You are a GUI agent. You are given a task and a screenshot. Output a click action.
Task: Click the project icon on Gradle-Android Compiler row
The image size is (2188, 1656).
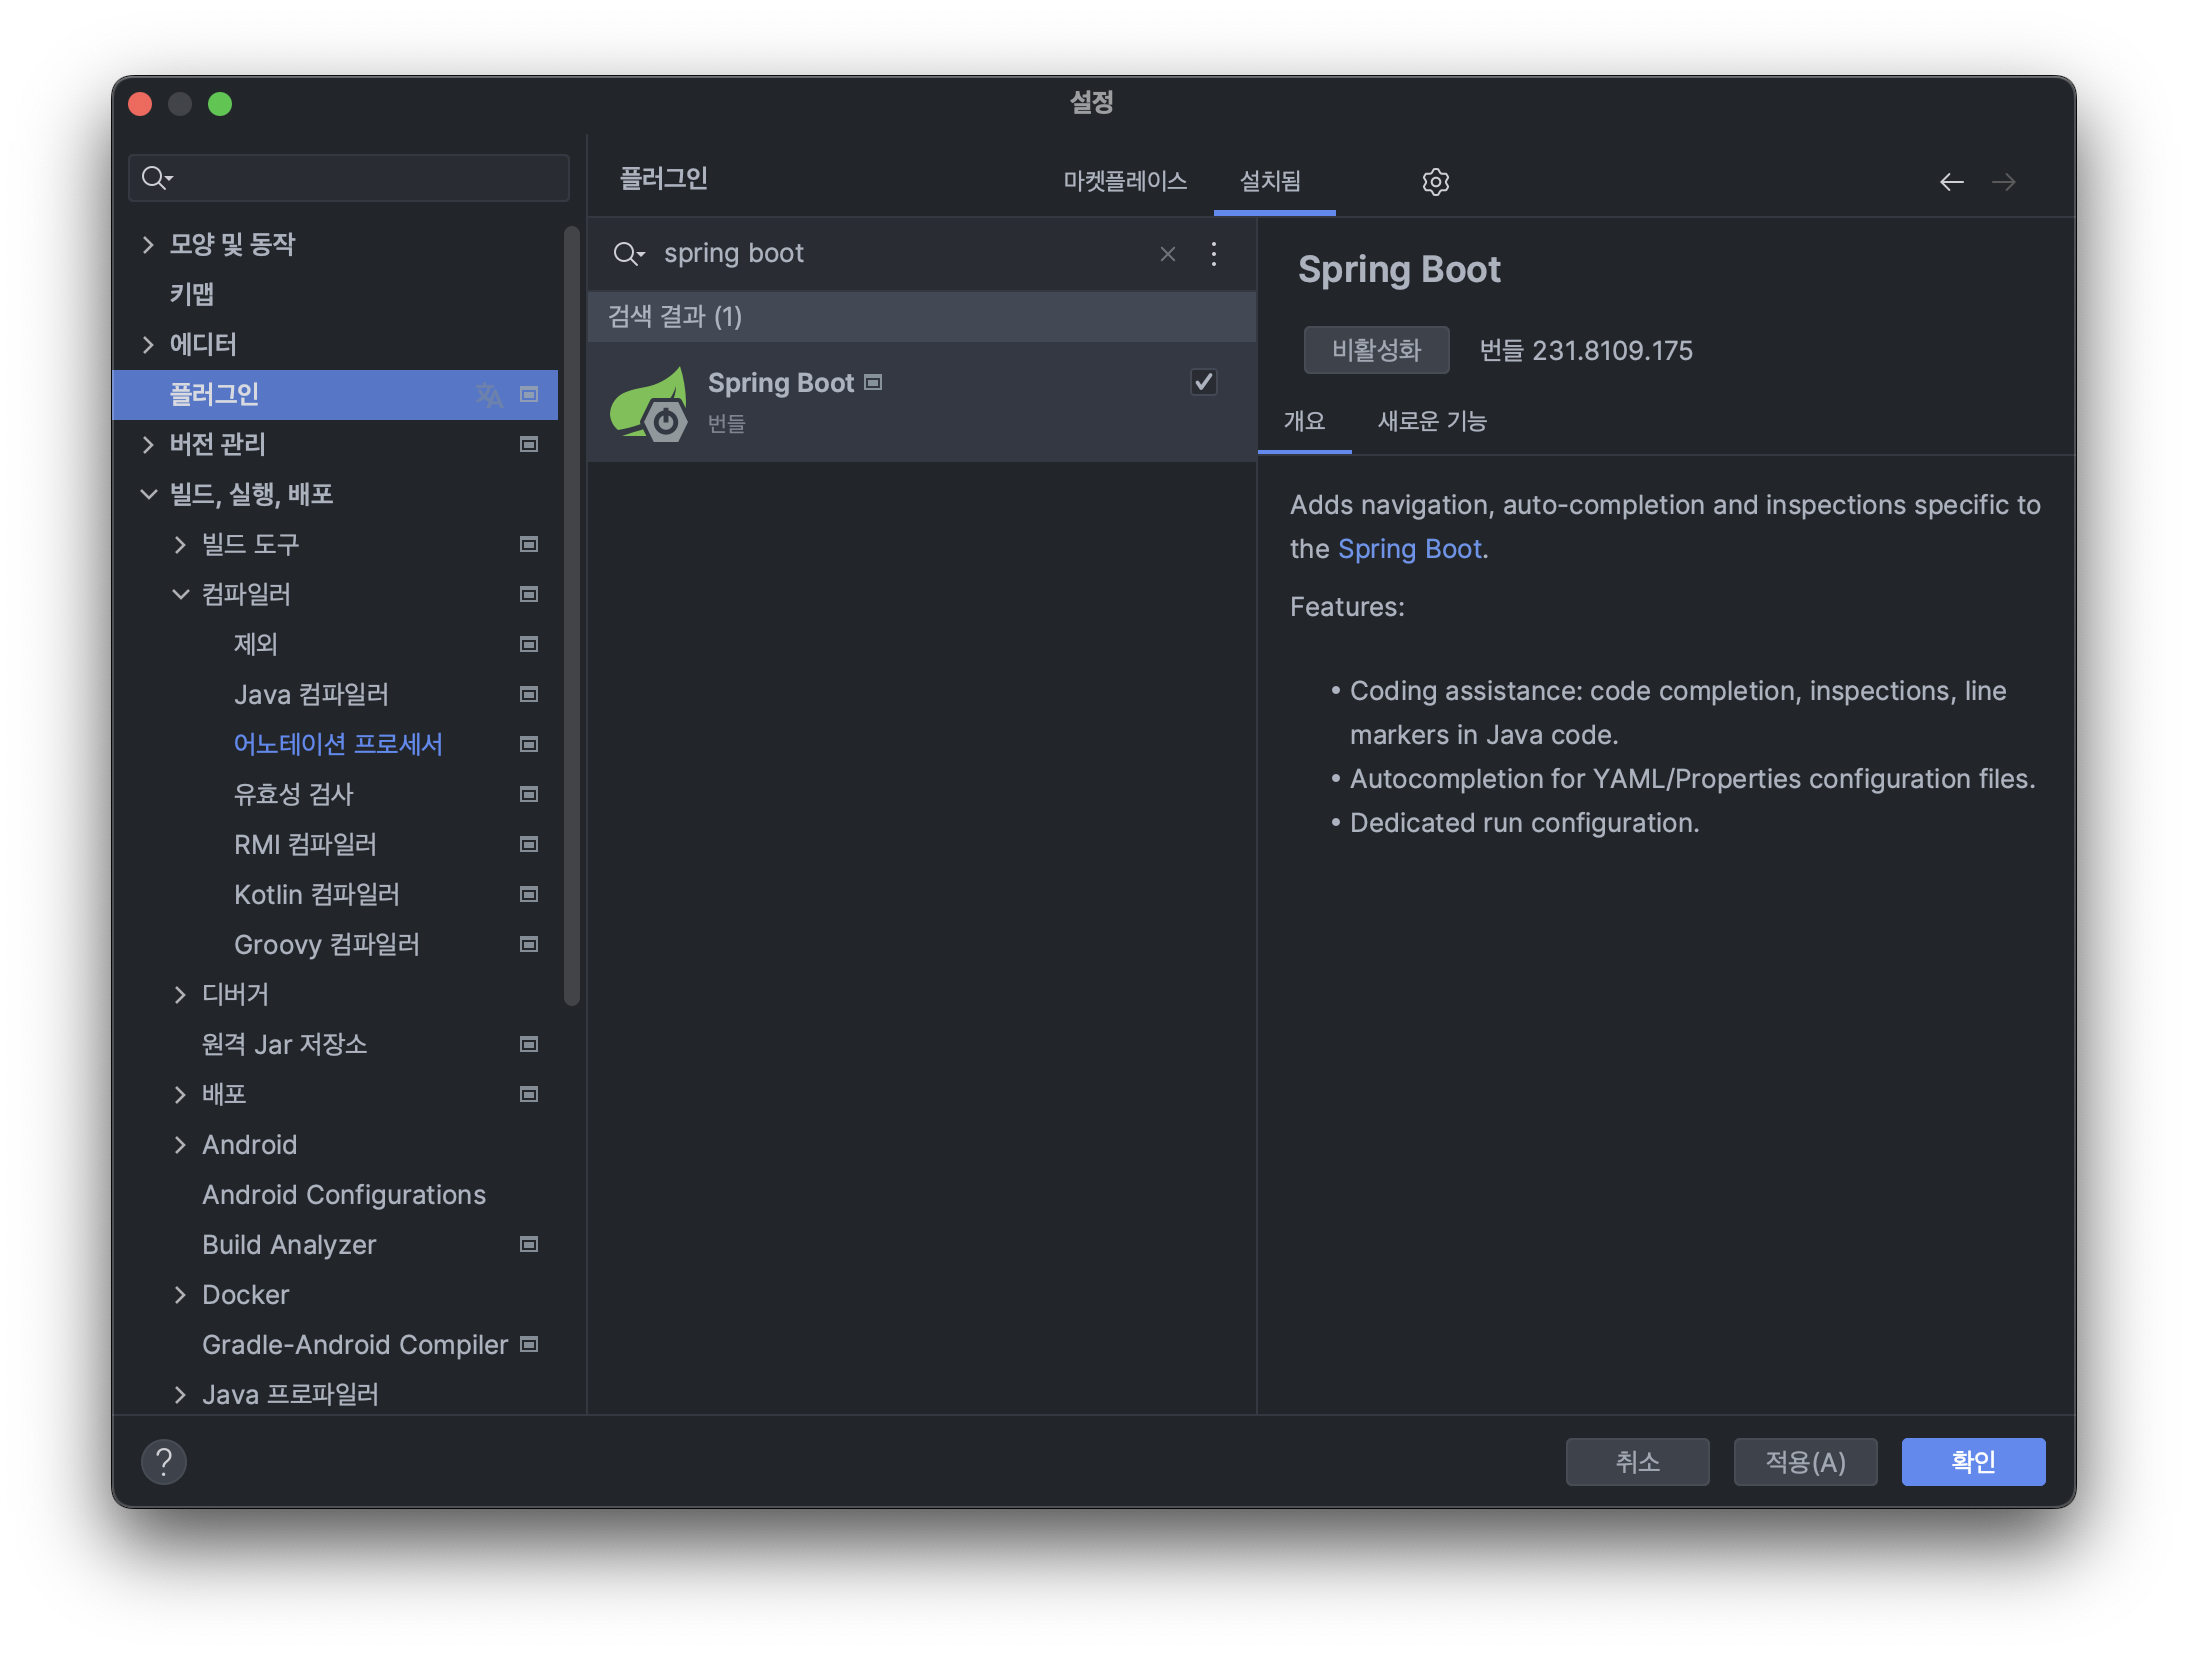[x=529, y=1344]
